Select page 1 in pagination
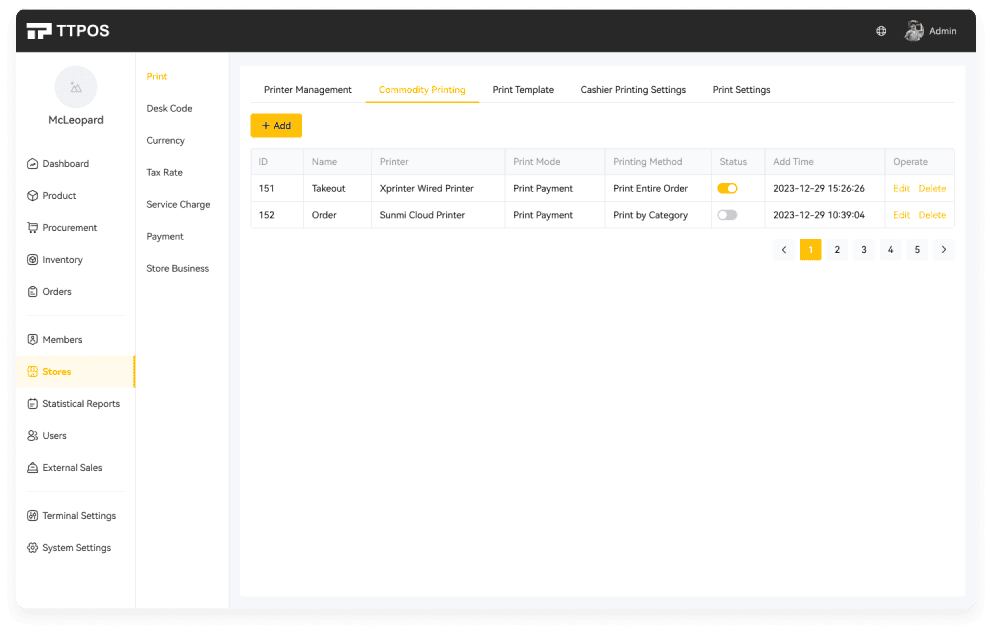 pos(810,250)
